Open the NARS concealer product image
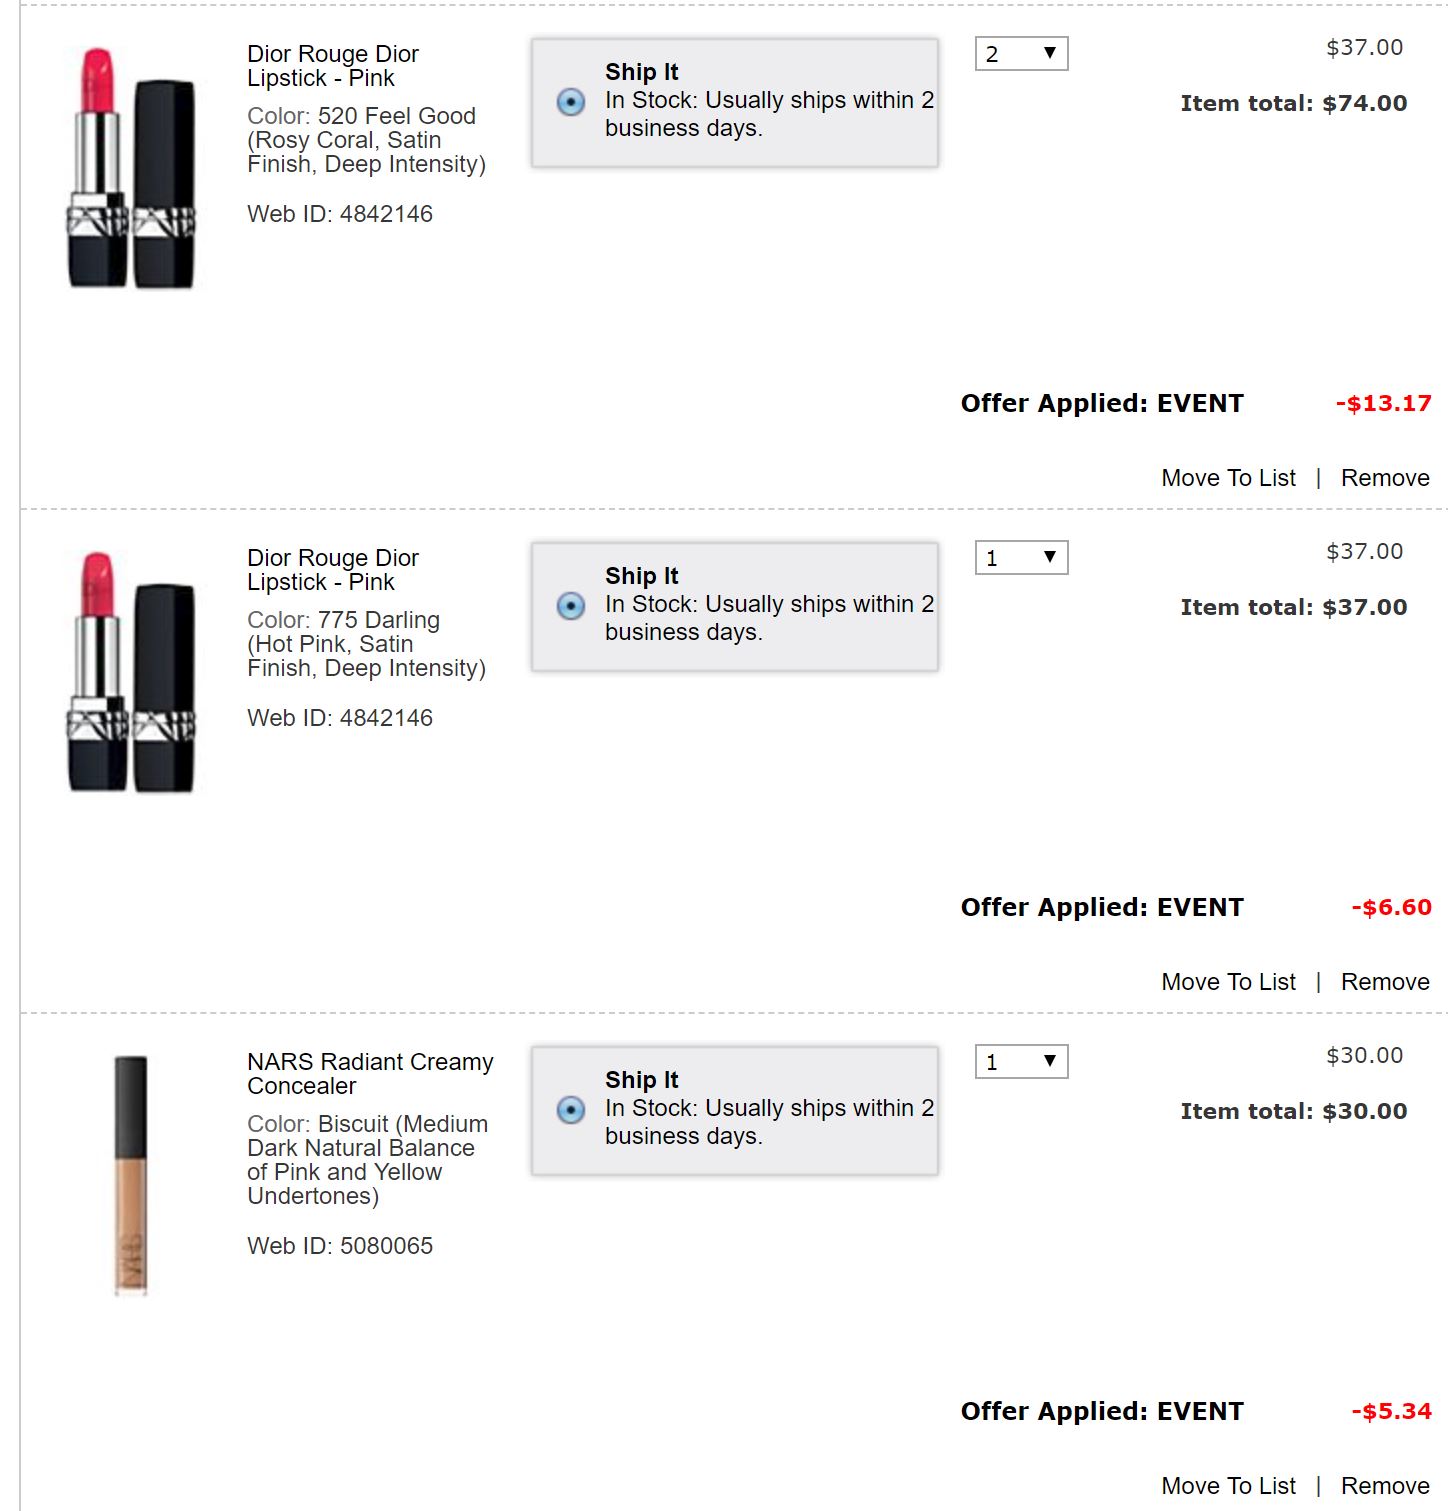 pyautogui.click(x=131, y=1176)
